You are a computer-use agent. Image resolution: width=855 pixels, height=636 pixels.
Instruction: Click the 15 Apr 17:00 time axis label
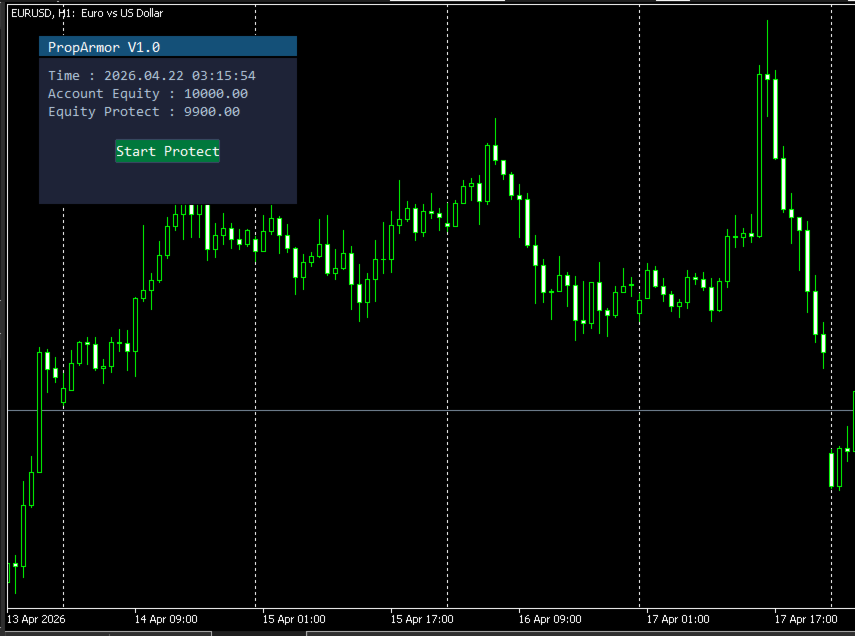pyautogui.click(x=422, y=619)
